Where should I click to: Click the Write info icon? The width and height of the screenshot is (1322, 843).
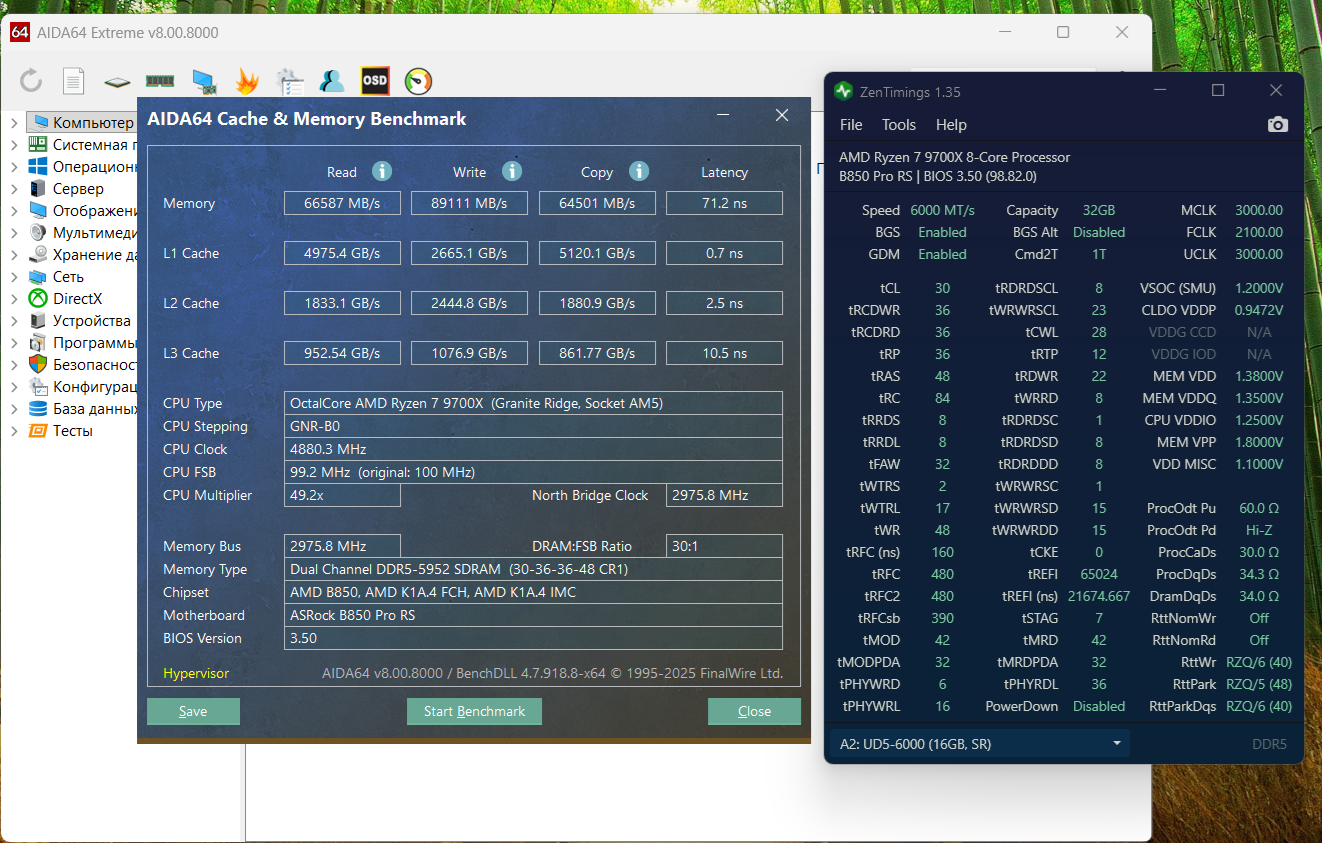point(512,171)
